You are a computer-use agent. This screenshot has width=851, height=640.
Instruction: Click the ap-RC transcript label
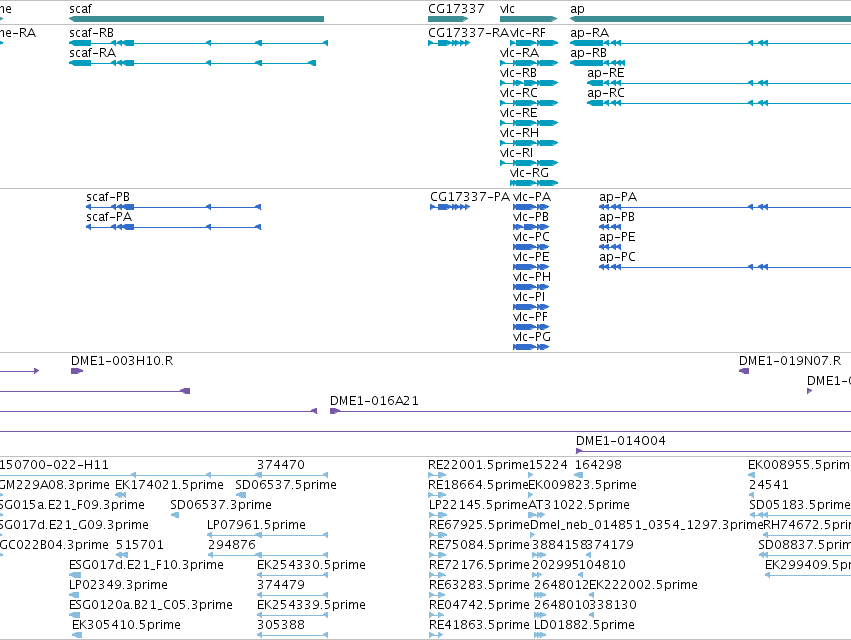pos(606,93)
